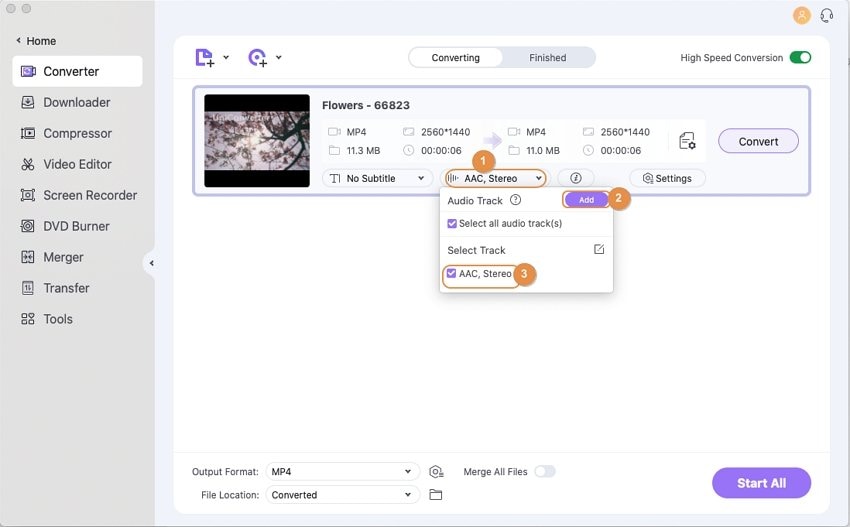Open the Screen Recorder section
Image resolution: width=850 pixels, height=527 pixels.
[77, 195]
